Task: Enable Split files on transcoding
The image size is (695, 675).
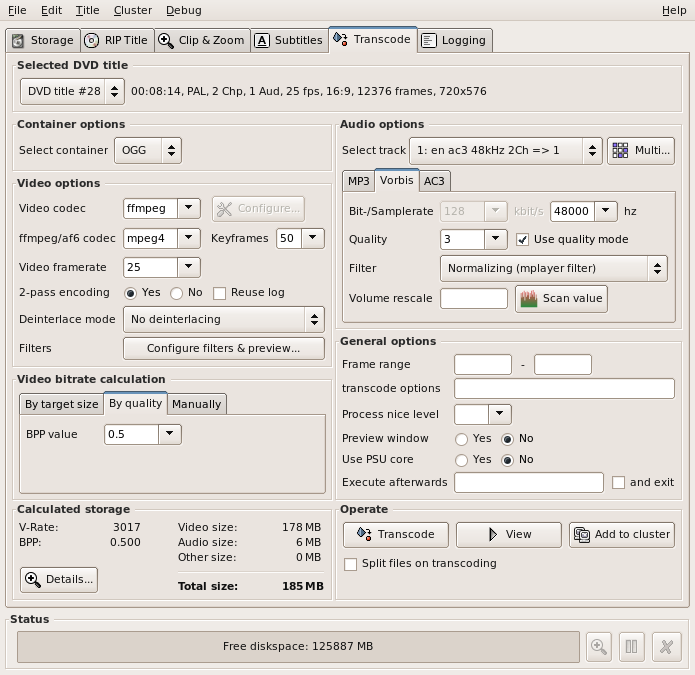Action: 350,564
